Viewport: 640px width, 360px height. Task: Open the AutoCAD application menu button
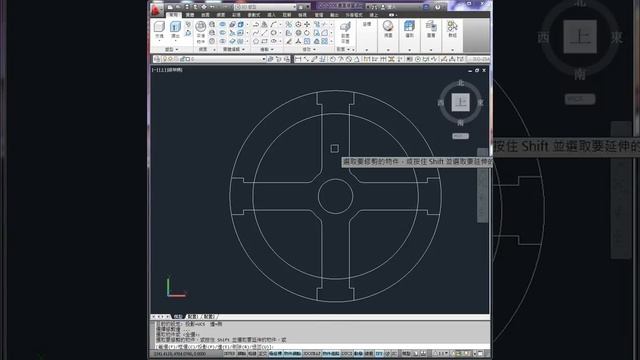click(x=156, y=9)
